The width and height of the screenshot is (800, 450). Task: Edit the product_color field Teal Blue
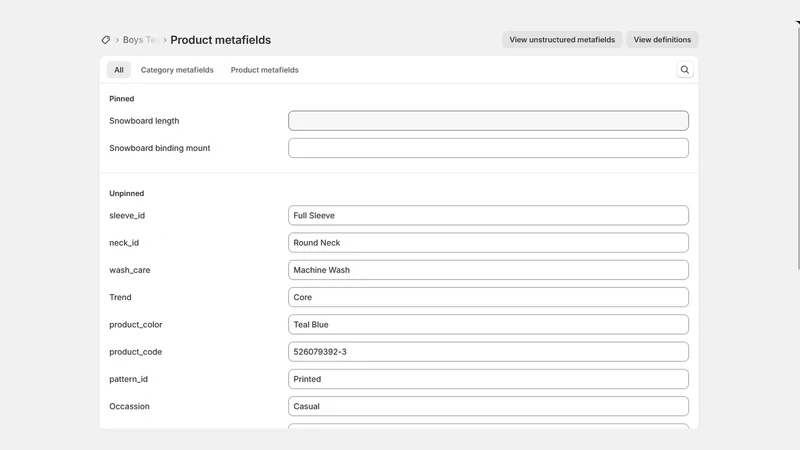(x=488, y=324)
